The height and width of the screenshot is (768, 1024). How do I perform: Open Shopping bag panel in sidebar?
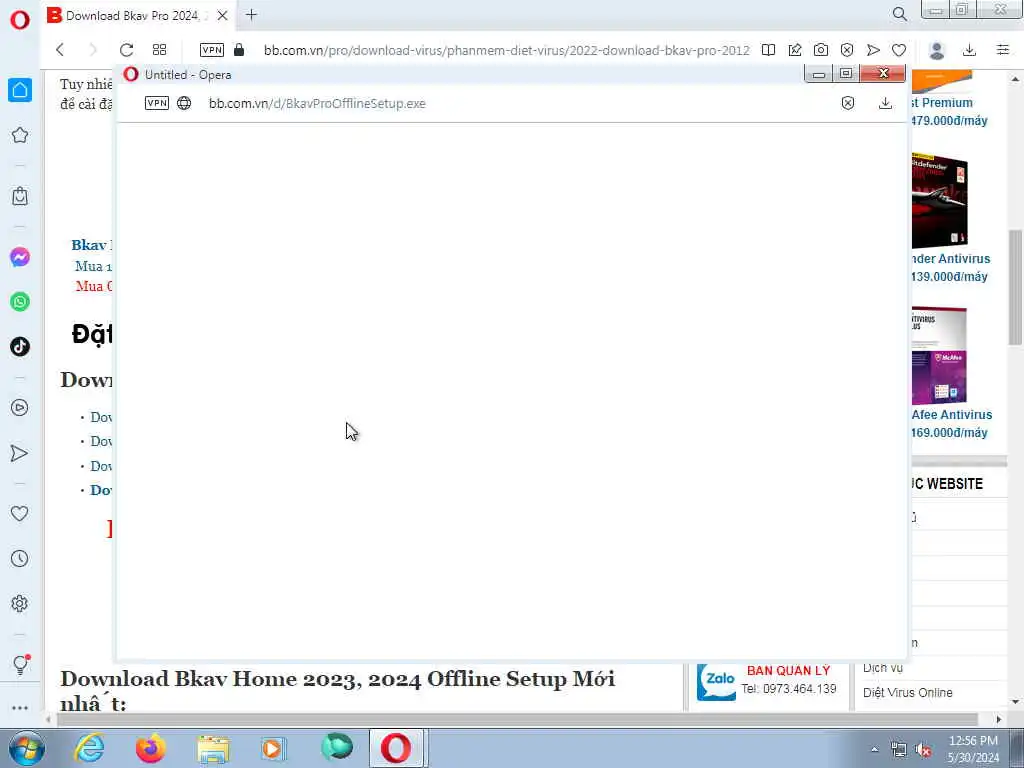[x=20, y=196]
